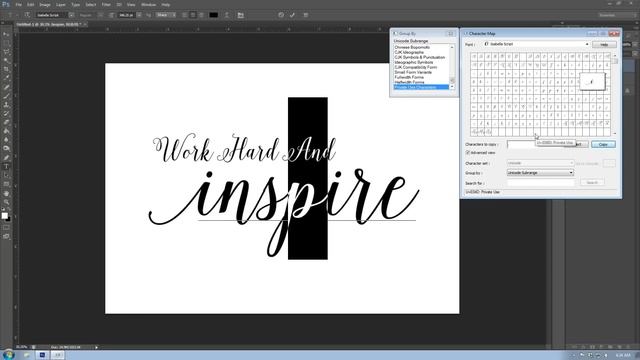
Task: Expand the font size dropdown arrow
Action: click(139, 15)
